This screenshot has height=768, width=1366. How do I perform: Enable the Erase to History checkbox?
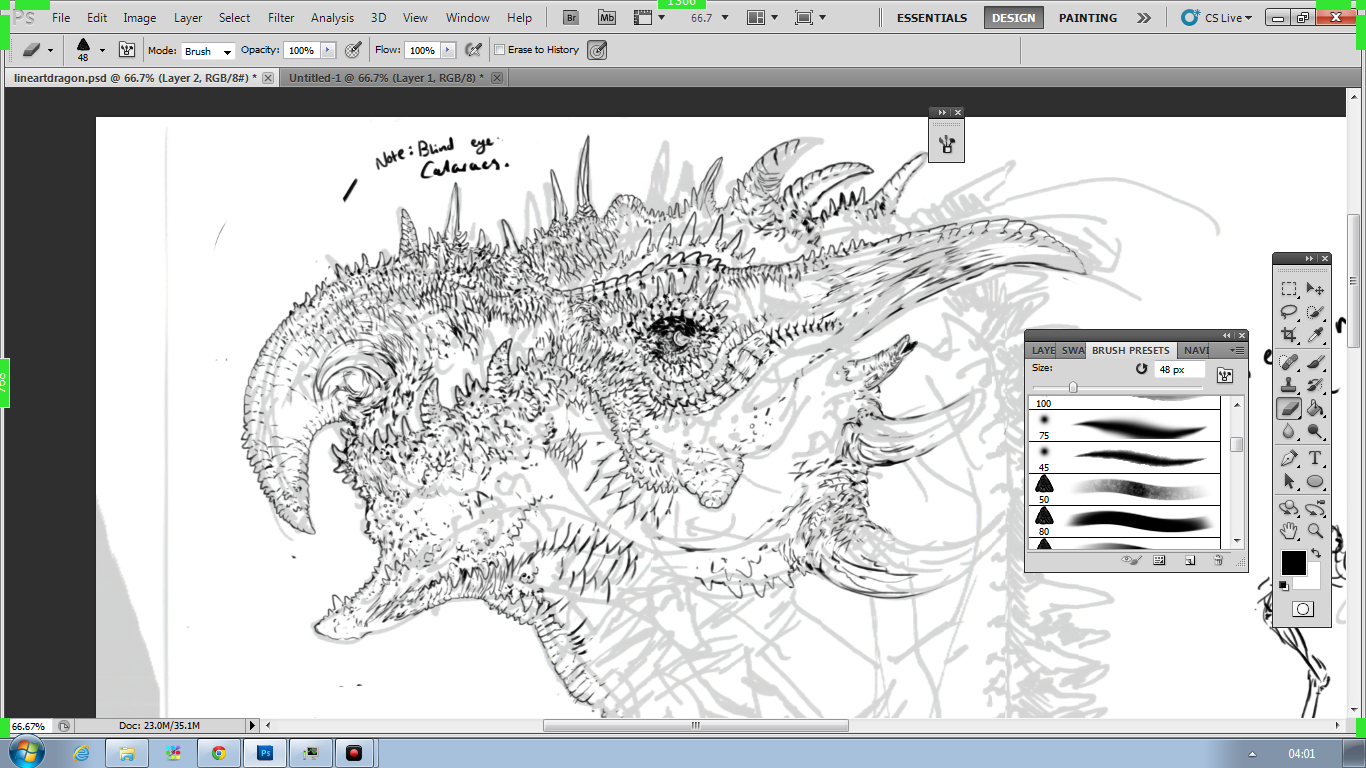(x=500, y=50)
